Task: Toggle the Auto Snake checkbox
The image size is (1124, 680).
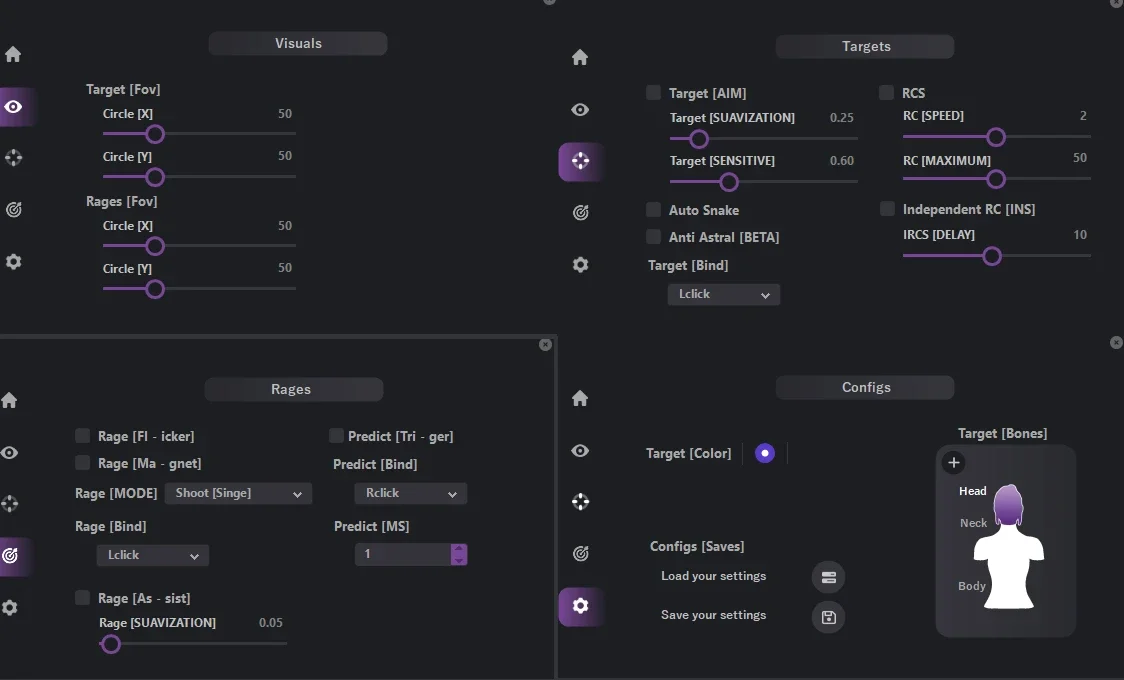Action: 653,209
